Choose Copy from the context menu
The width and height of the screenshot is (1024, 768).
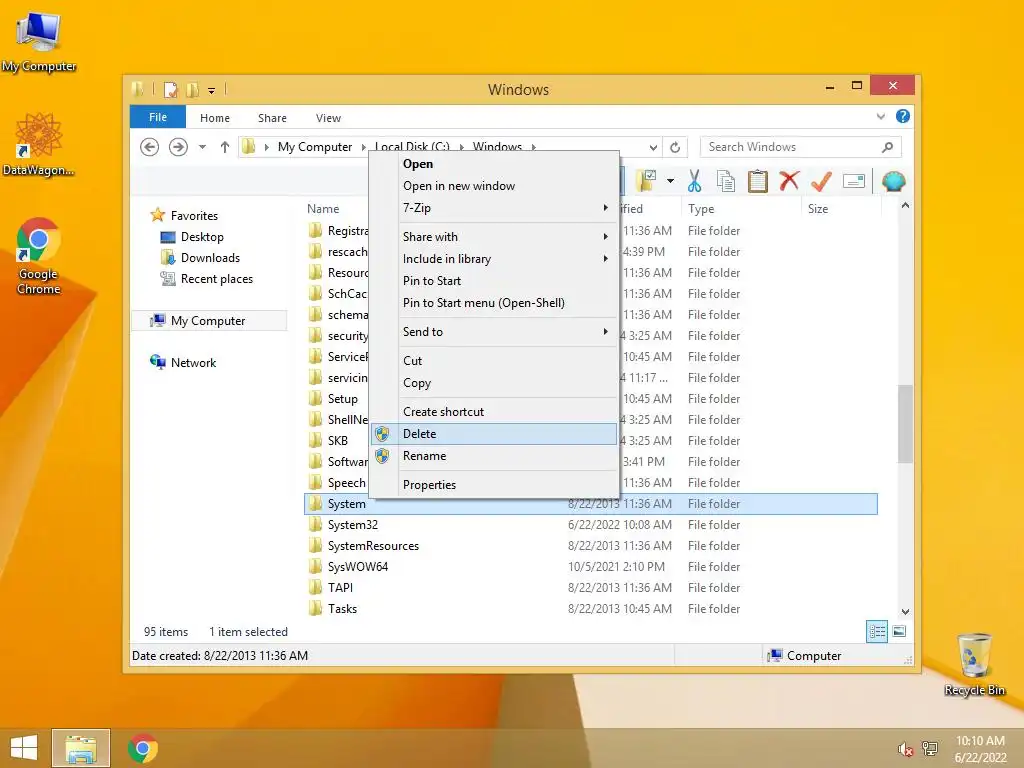pyautogui.click(x=495, y=383)
